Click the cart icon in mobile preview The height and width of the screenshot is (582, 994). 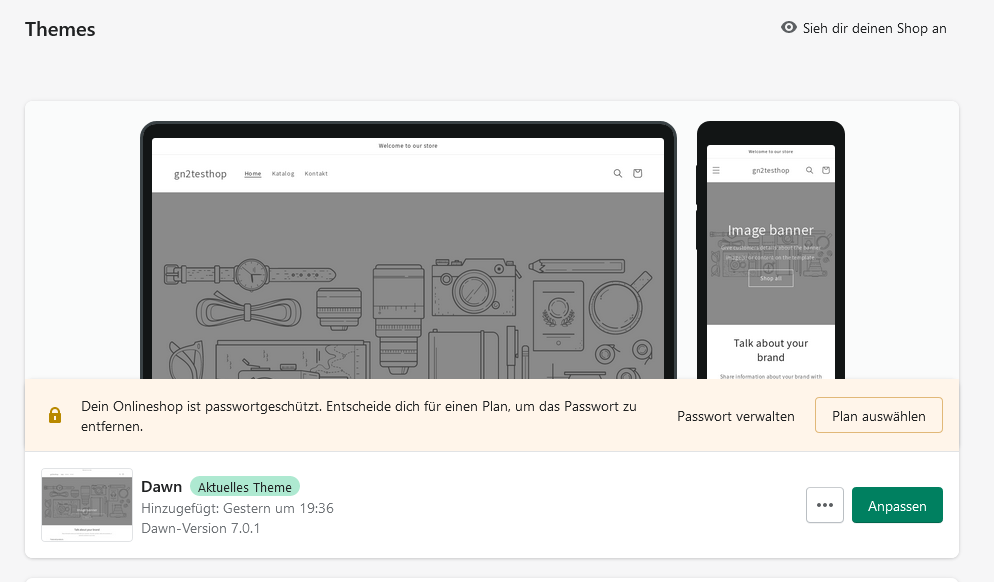tap(826, 171)
